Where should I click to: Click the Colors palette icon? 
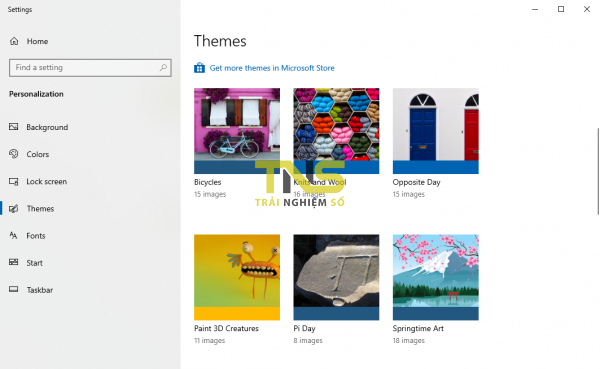14,154
